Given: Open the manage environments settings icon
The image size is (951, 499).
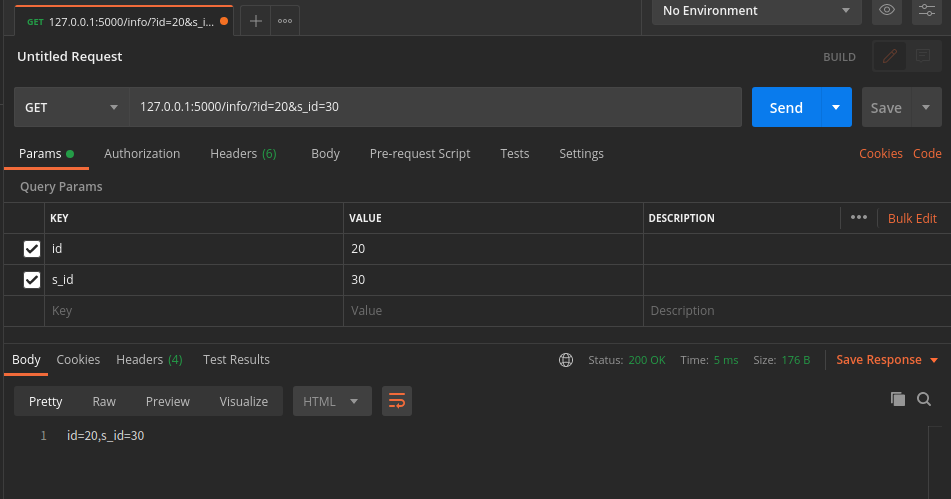Looking at the screenshot, I should click(924, 11).
